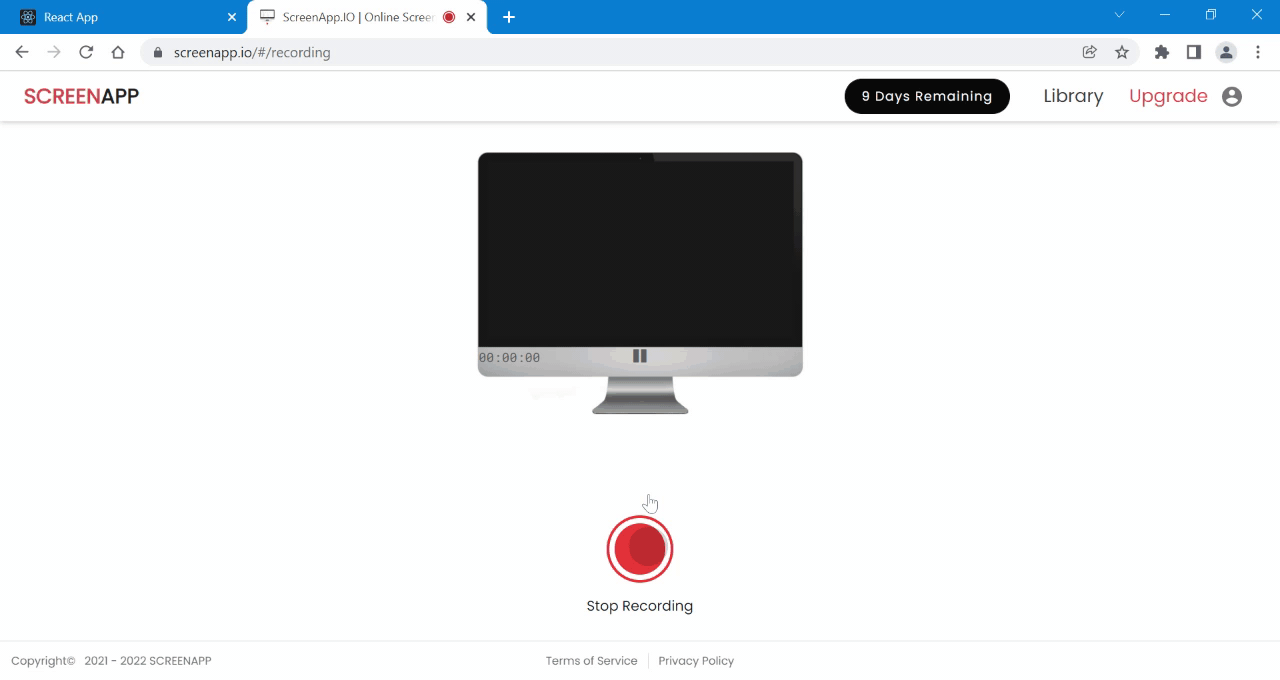This screenshot has width=1280, height=680.
Task: Stop recording with the red circle button
Action: [640, 549]
